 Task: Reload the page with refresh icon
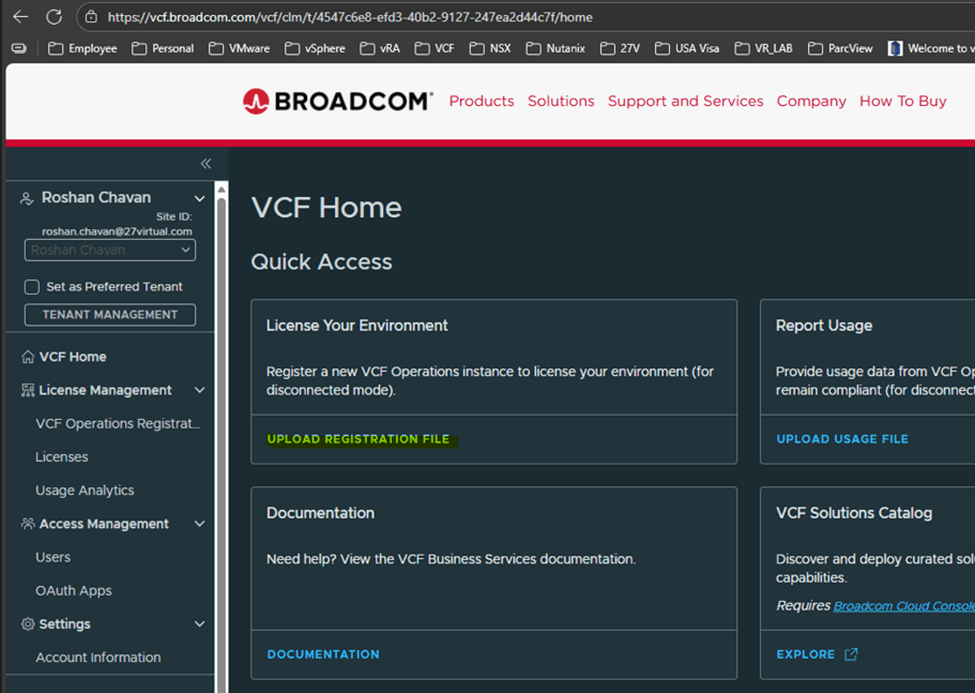[54, 17]
